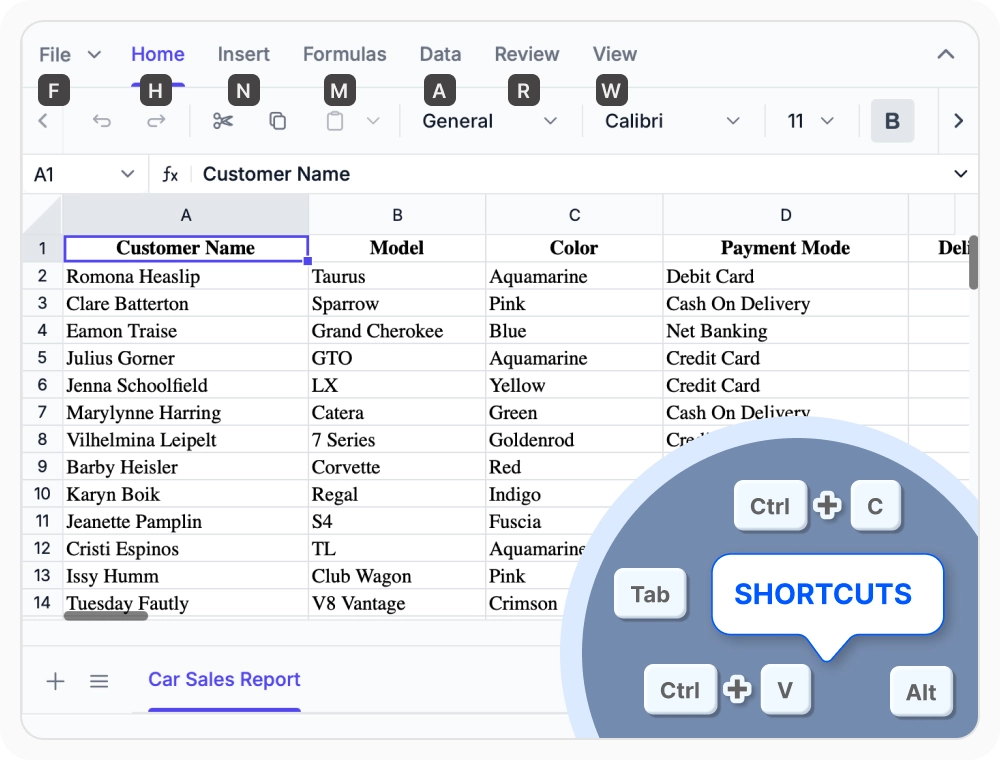
Task: Click cell Jenna Schoolfield
Action: coord(186,385)
